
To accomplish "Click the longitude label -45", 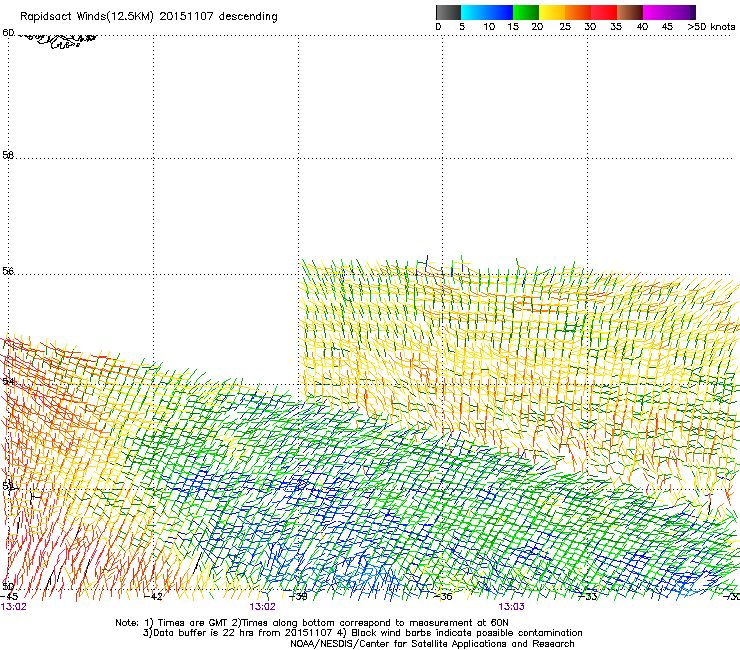I will tap(9, 597).
